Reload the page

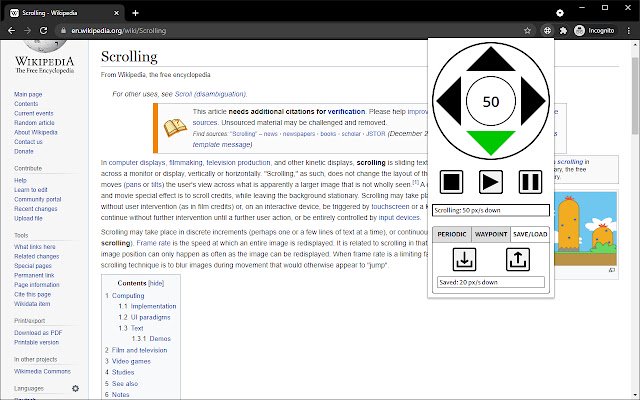43,31
